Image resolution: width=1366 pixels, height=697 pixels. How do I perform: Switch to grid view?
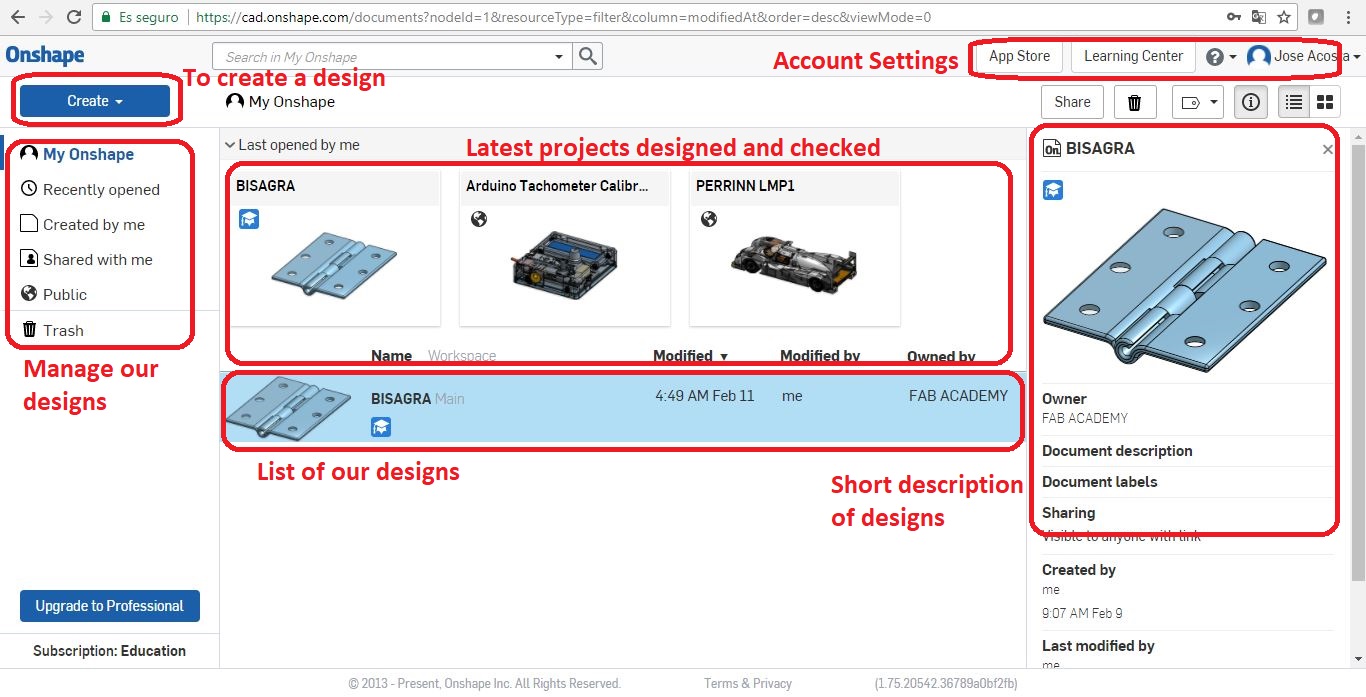(1325, 102)
